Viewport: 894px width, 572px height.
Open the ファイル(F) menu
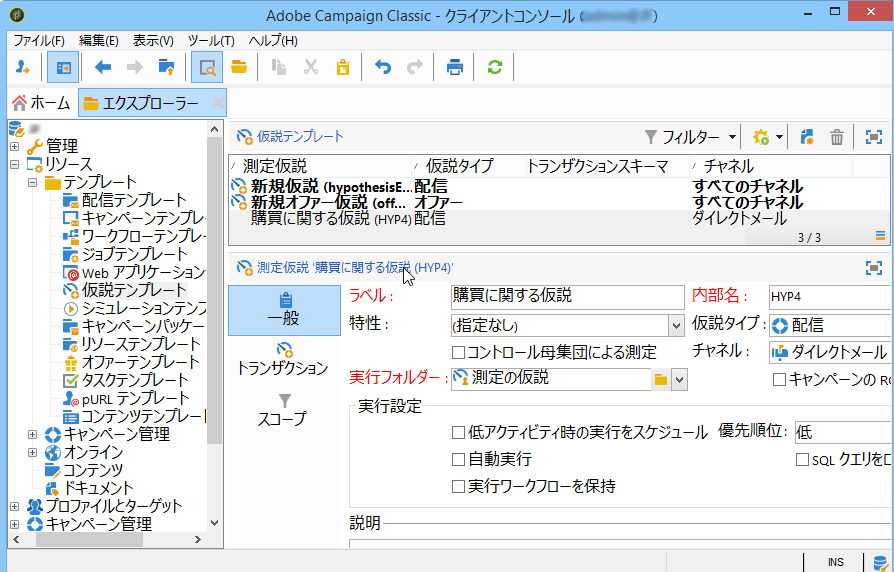coord(39,41)
